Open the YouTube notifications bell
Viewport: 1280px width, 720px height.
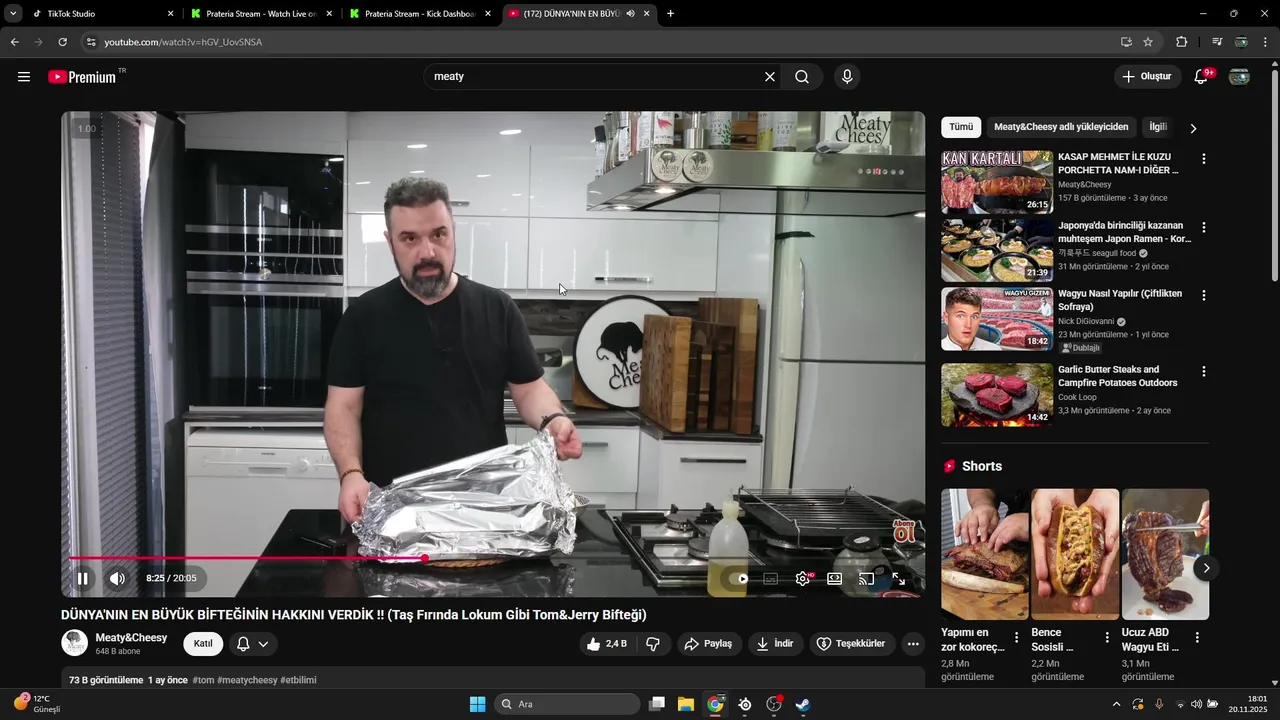[x=1202, y=77]
